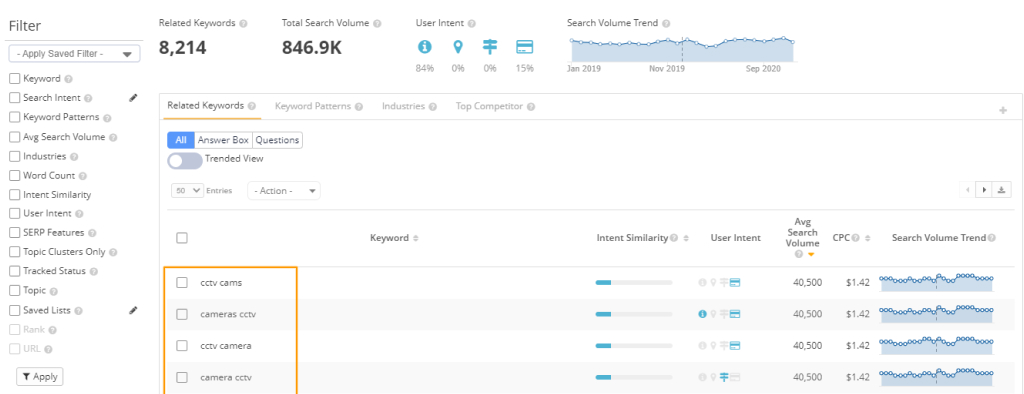Screen dimensions: 1024x394
Task: Click the User Intent column header
Action: (735, 238)
